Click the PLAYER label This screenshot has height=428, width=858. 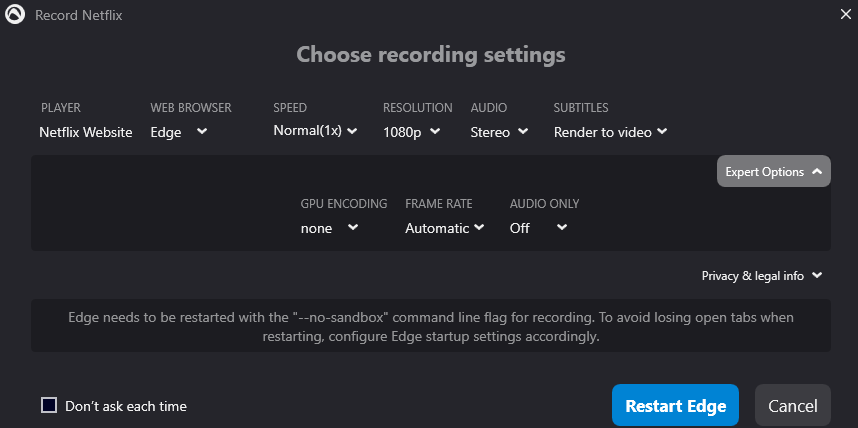[61, 108]
